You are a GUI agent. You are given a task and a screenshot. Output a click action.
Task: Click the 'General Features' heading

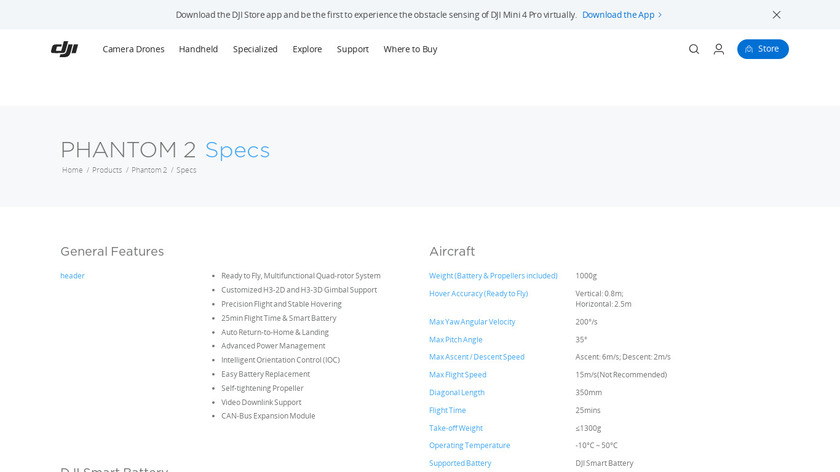(112, 251)
